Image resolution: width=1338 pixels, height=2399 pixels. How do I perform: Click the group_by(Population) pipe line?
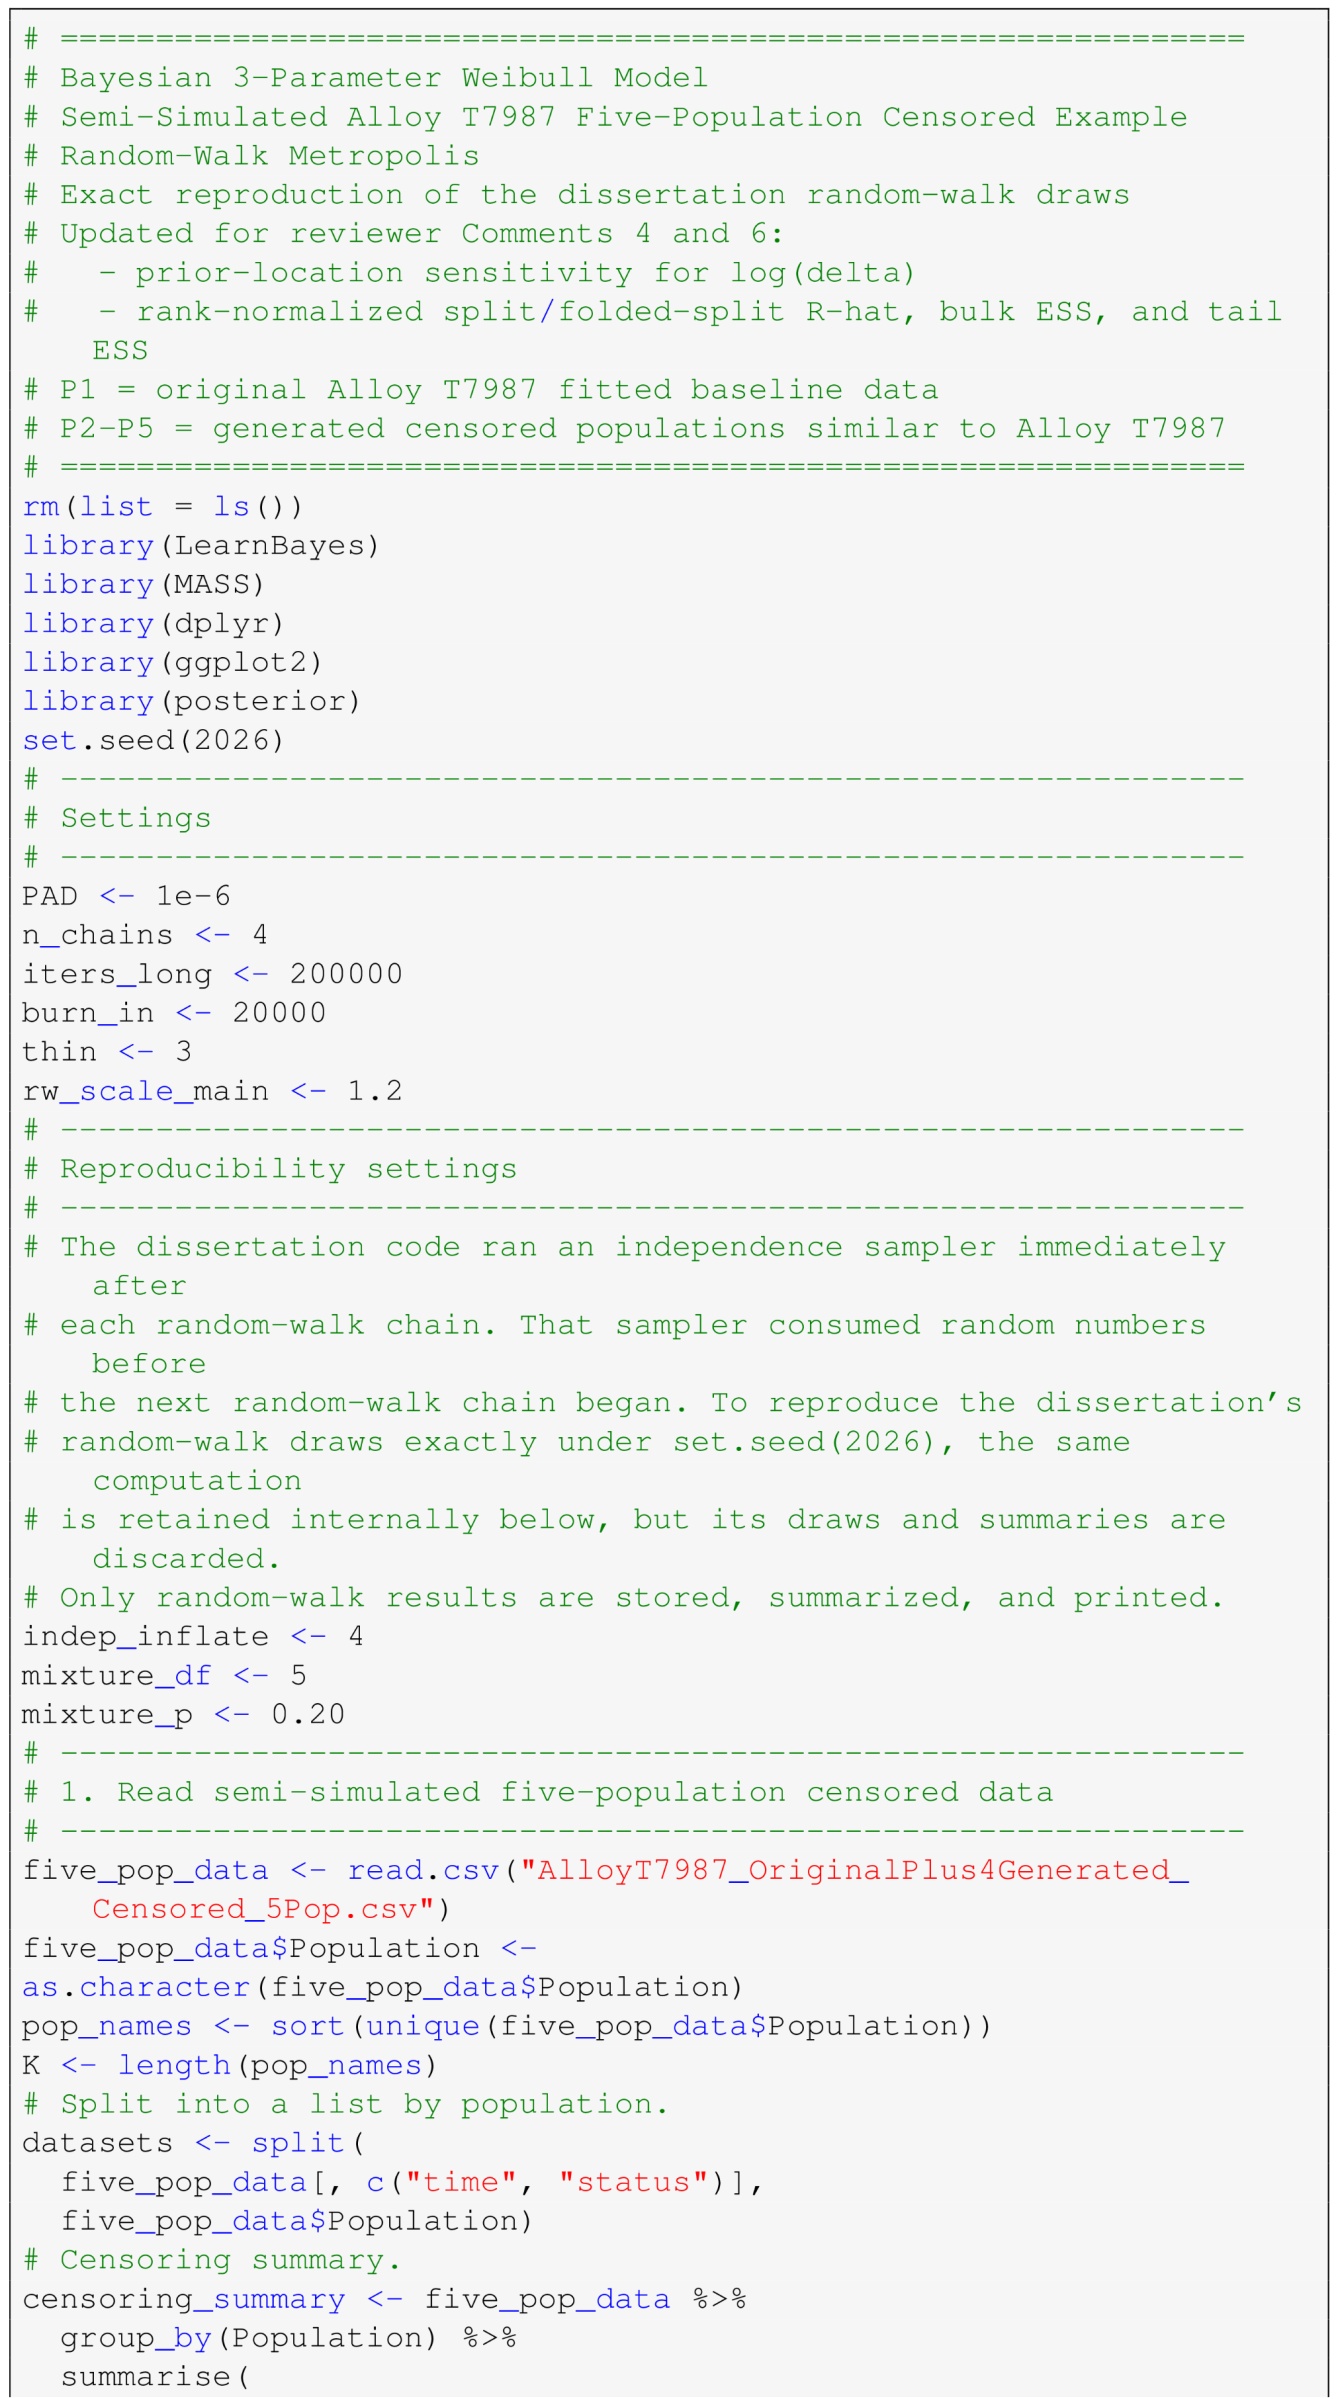pos(288,2338)
